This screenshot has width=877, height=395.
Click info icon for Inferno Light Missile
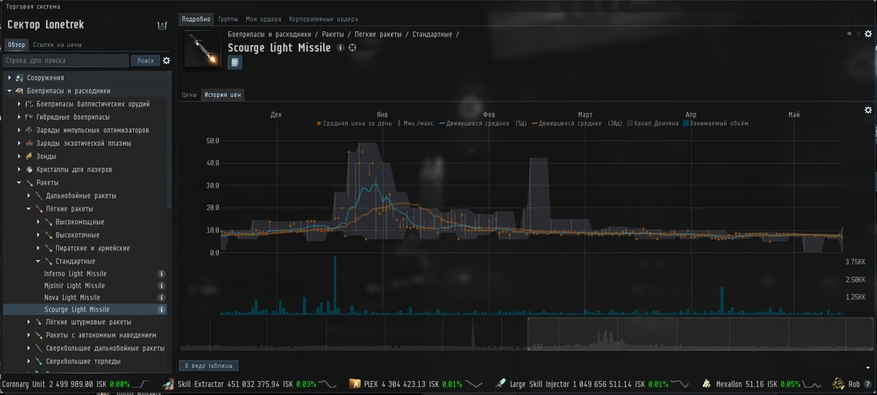coord(161,274)
